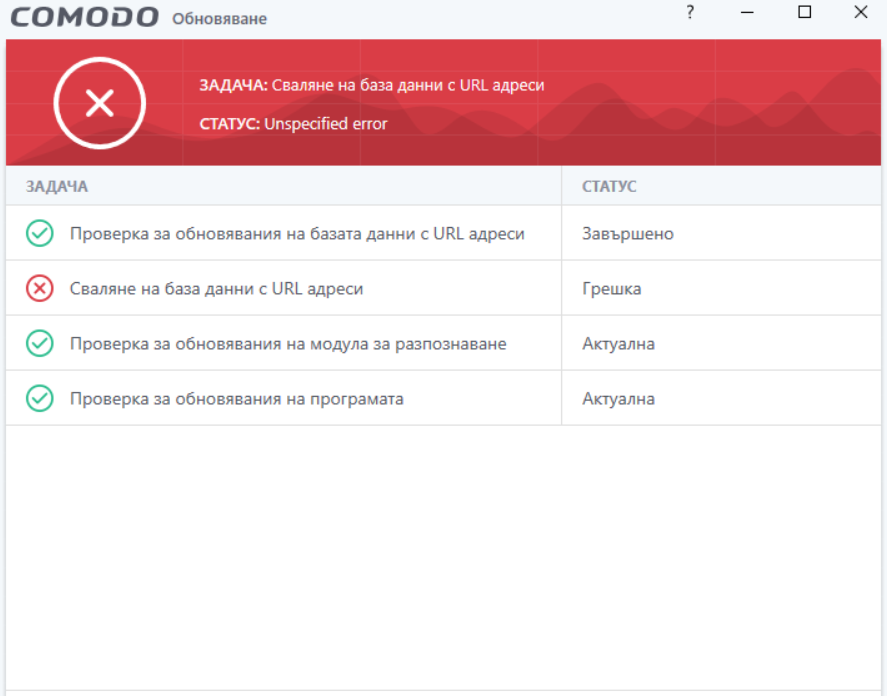The width and height of the screenshot is (887, 696).
Task: Click banner text 'СТАТУС: Unspecified error'
Action: point(293,124)
